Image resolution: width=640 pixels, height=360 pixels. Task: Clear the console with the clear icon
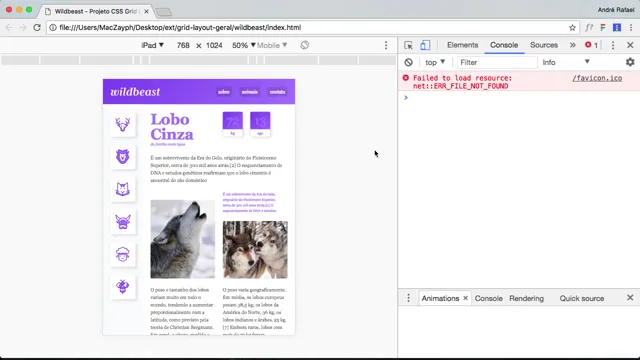(x=409, y=62)
